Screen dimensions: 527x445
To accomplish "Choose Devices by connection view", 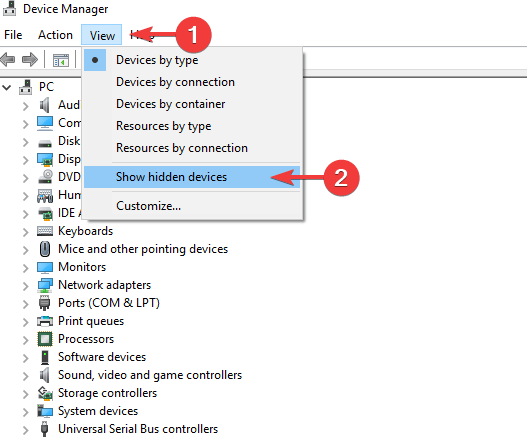I will pyautogui.click(x=175, y=82).
